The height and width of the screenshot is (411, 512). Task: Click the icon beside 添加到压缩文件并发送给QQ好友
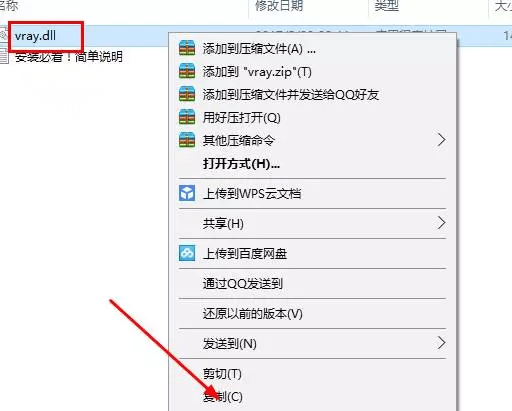[x=187, y=94]
